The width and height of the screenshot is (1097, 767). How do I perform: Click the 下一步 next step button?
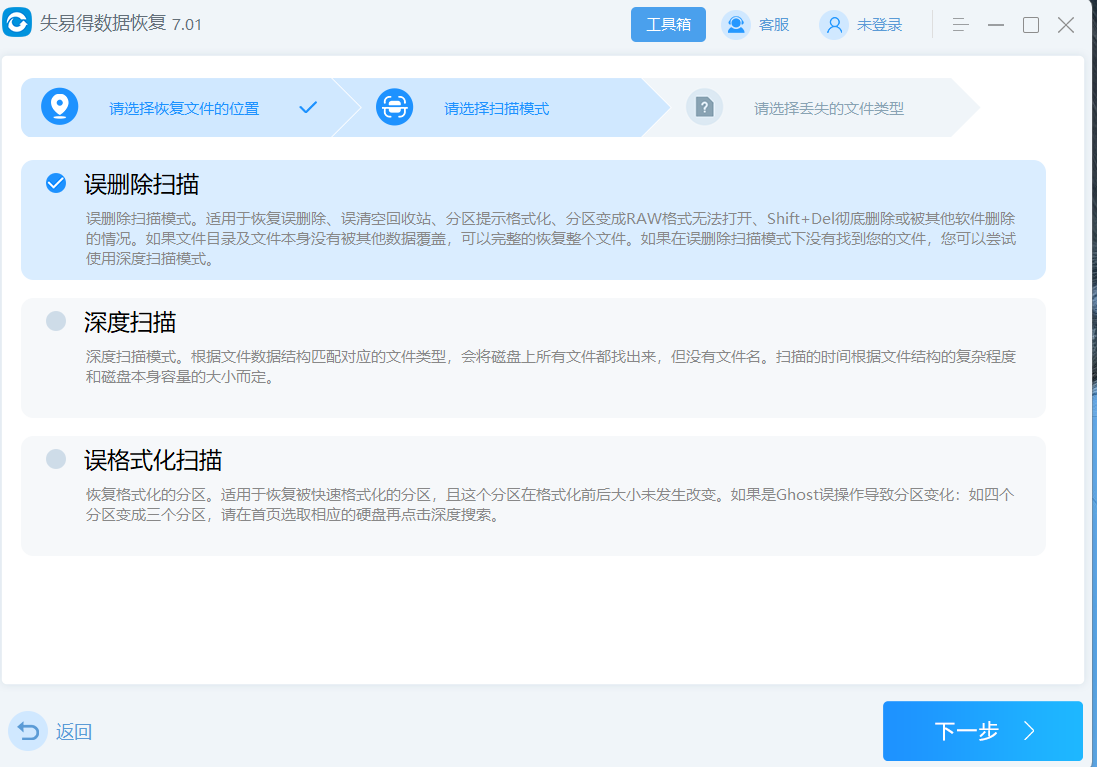[982, 731]
